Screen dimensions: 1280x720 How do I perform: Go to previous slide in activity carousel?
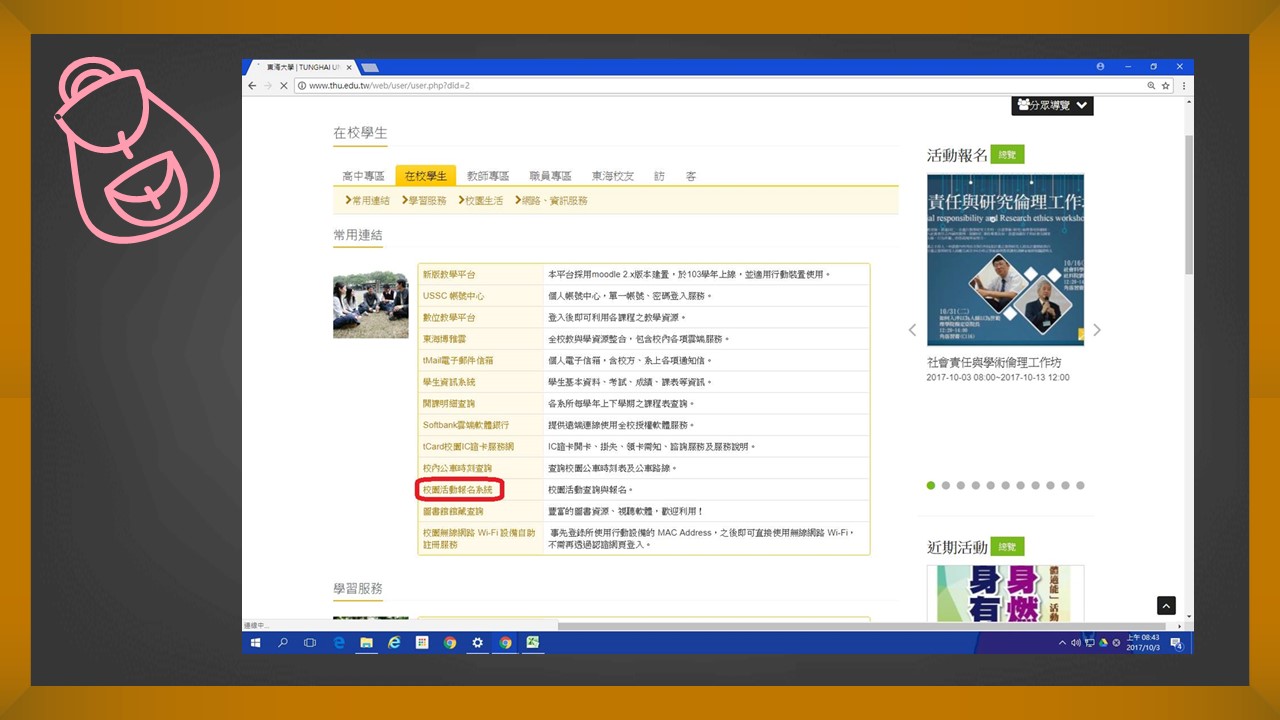pyautogui.click(x=912, y=330)
